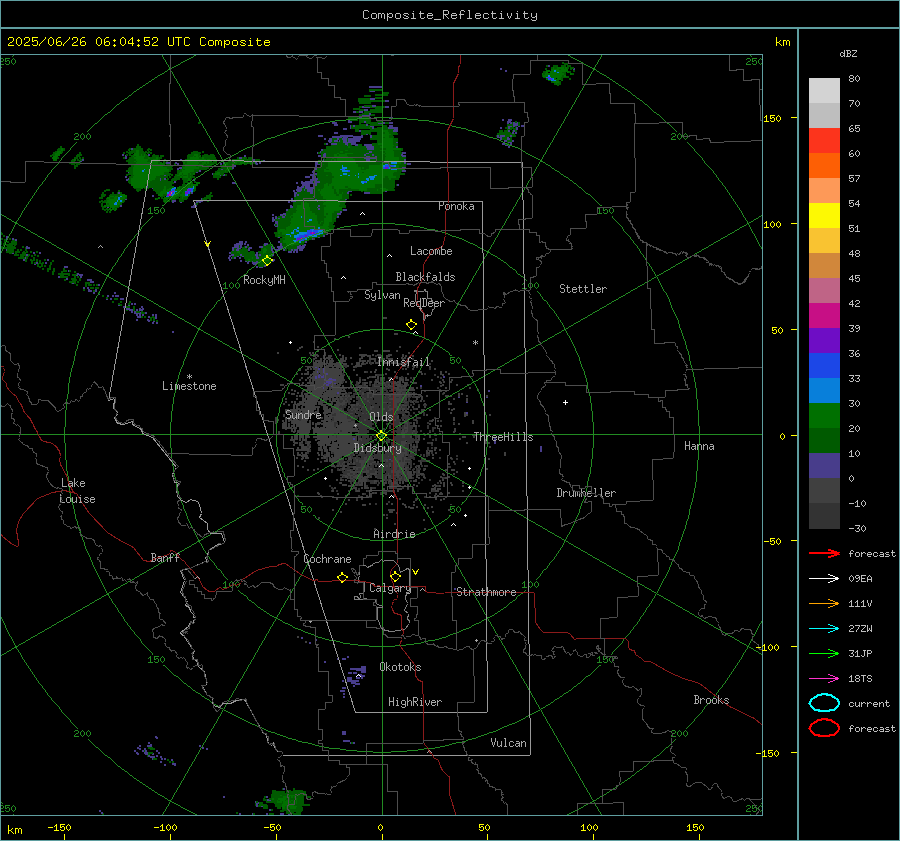Click the RedDeer city label
The width and height of the screenshot is (900, 841).
(424, 303)
